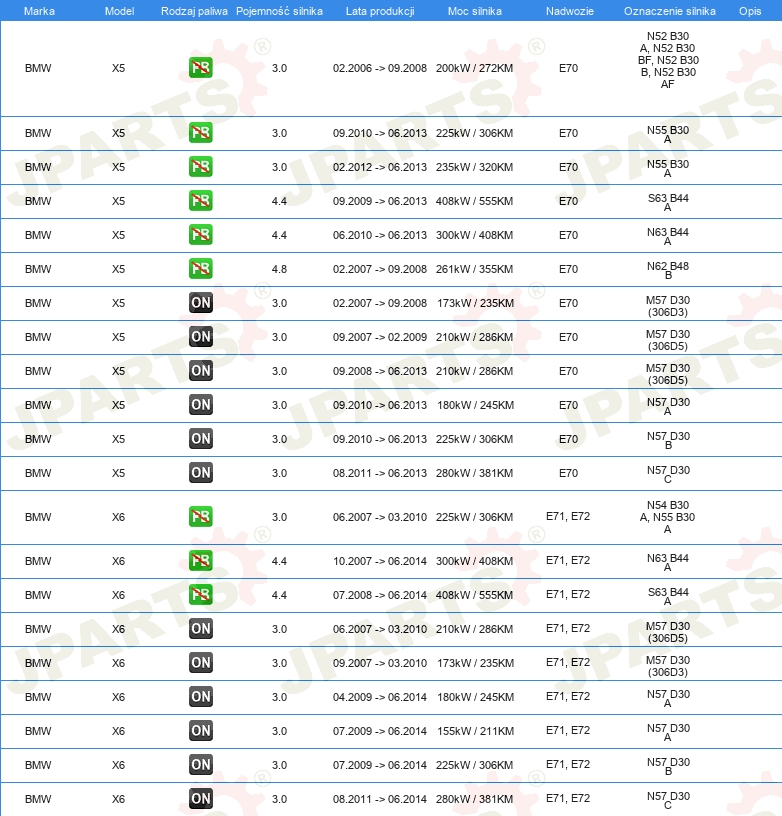Click the ON diesel icon in the X5 180kW / 245KM row
Viewport: 782px width, 816px height.
[200, 405]
